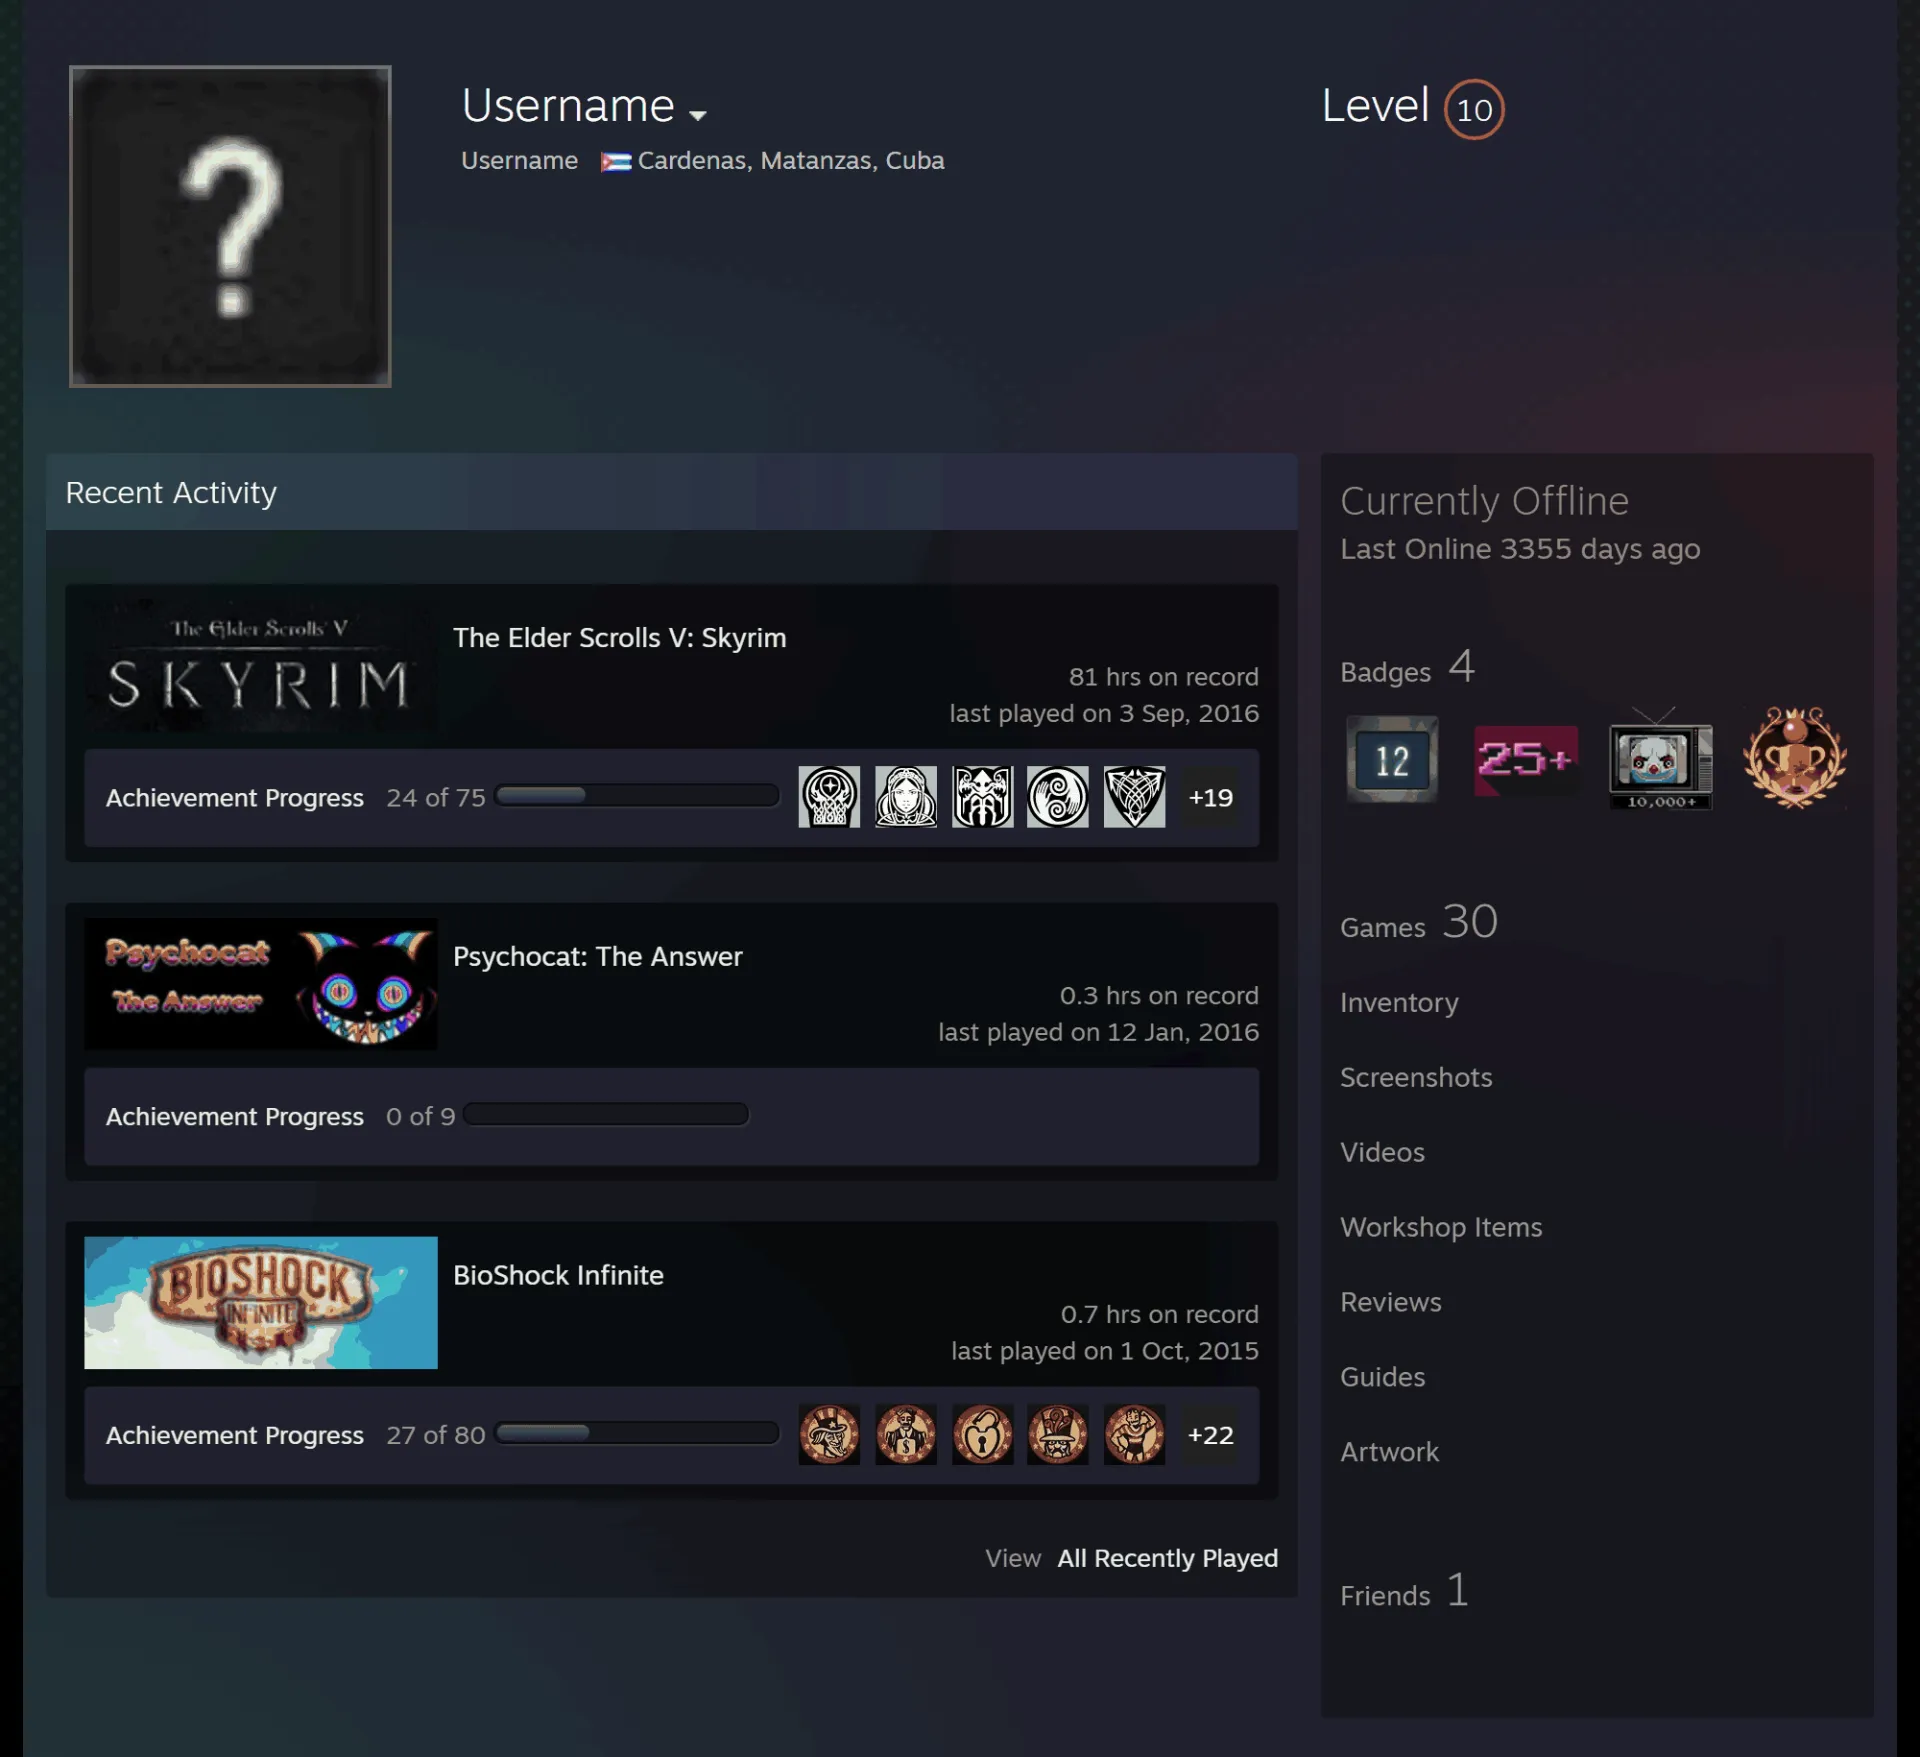Viewport: 1920px width, 1757px height.
Task: Browse Workshop Items
Action: point(1441,1227)
